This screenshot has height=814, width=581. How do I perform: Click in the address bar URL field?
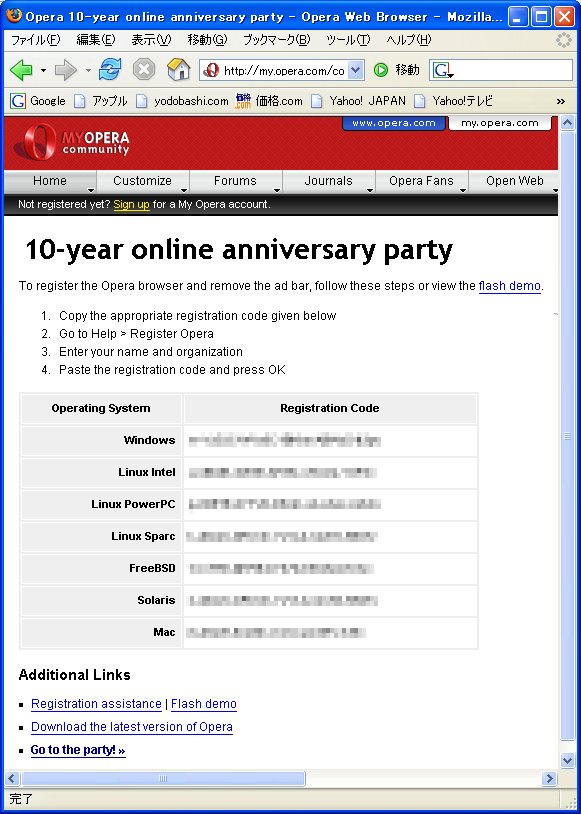click(284, 70)
